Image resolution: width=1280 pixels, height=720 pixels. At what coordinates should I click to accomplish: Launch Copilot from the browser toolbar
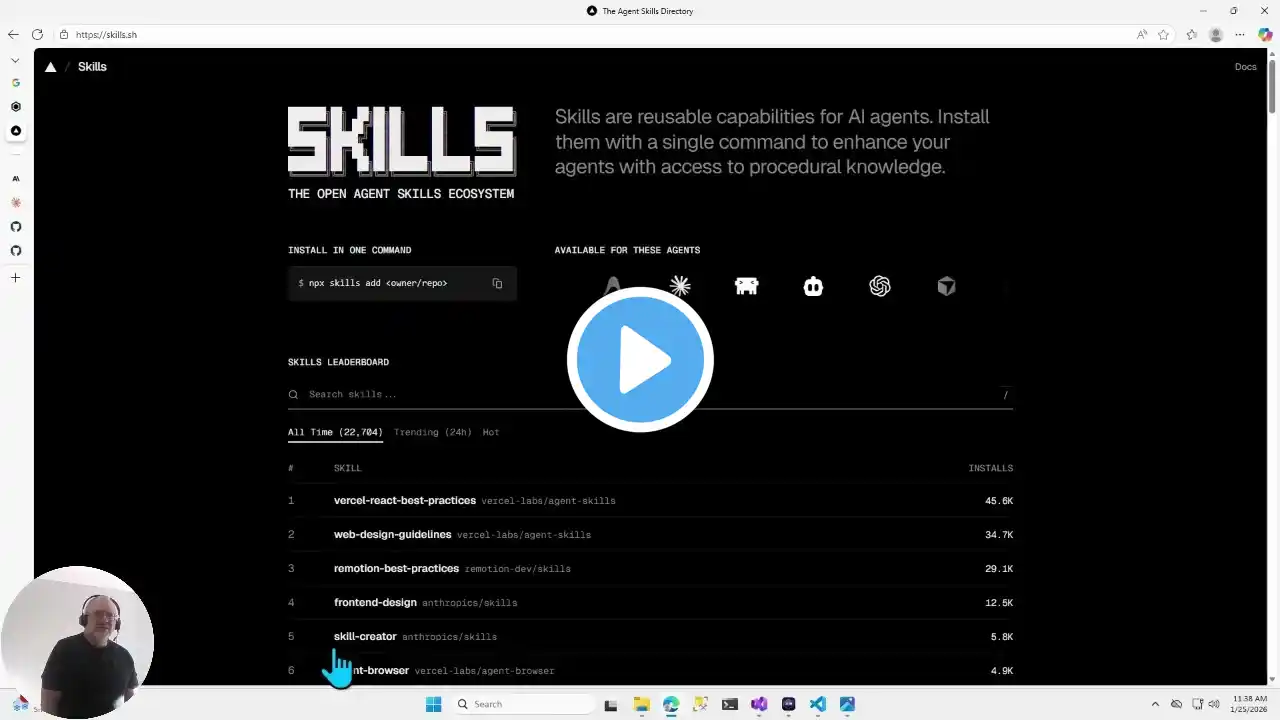click(x=1265, y=35)
